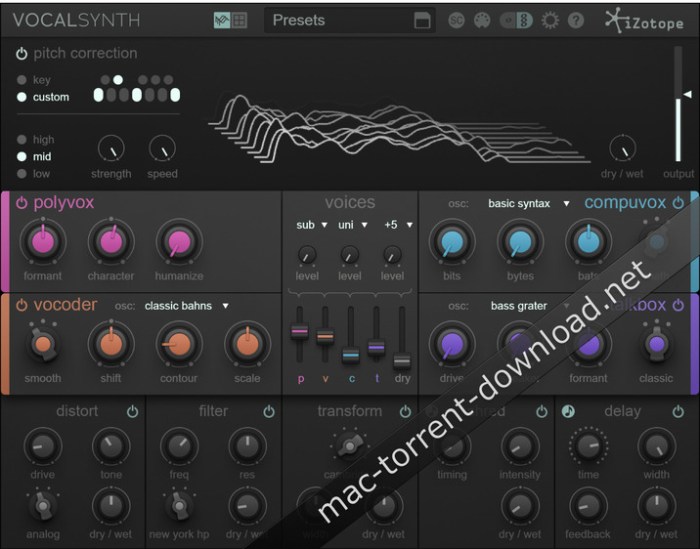Click the dry level fader
Image resolution: width=700 pixels, height=549 pixels.
401,360
